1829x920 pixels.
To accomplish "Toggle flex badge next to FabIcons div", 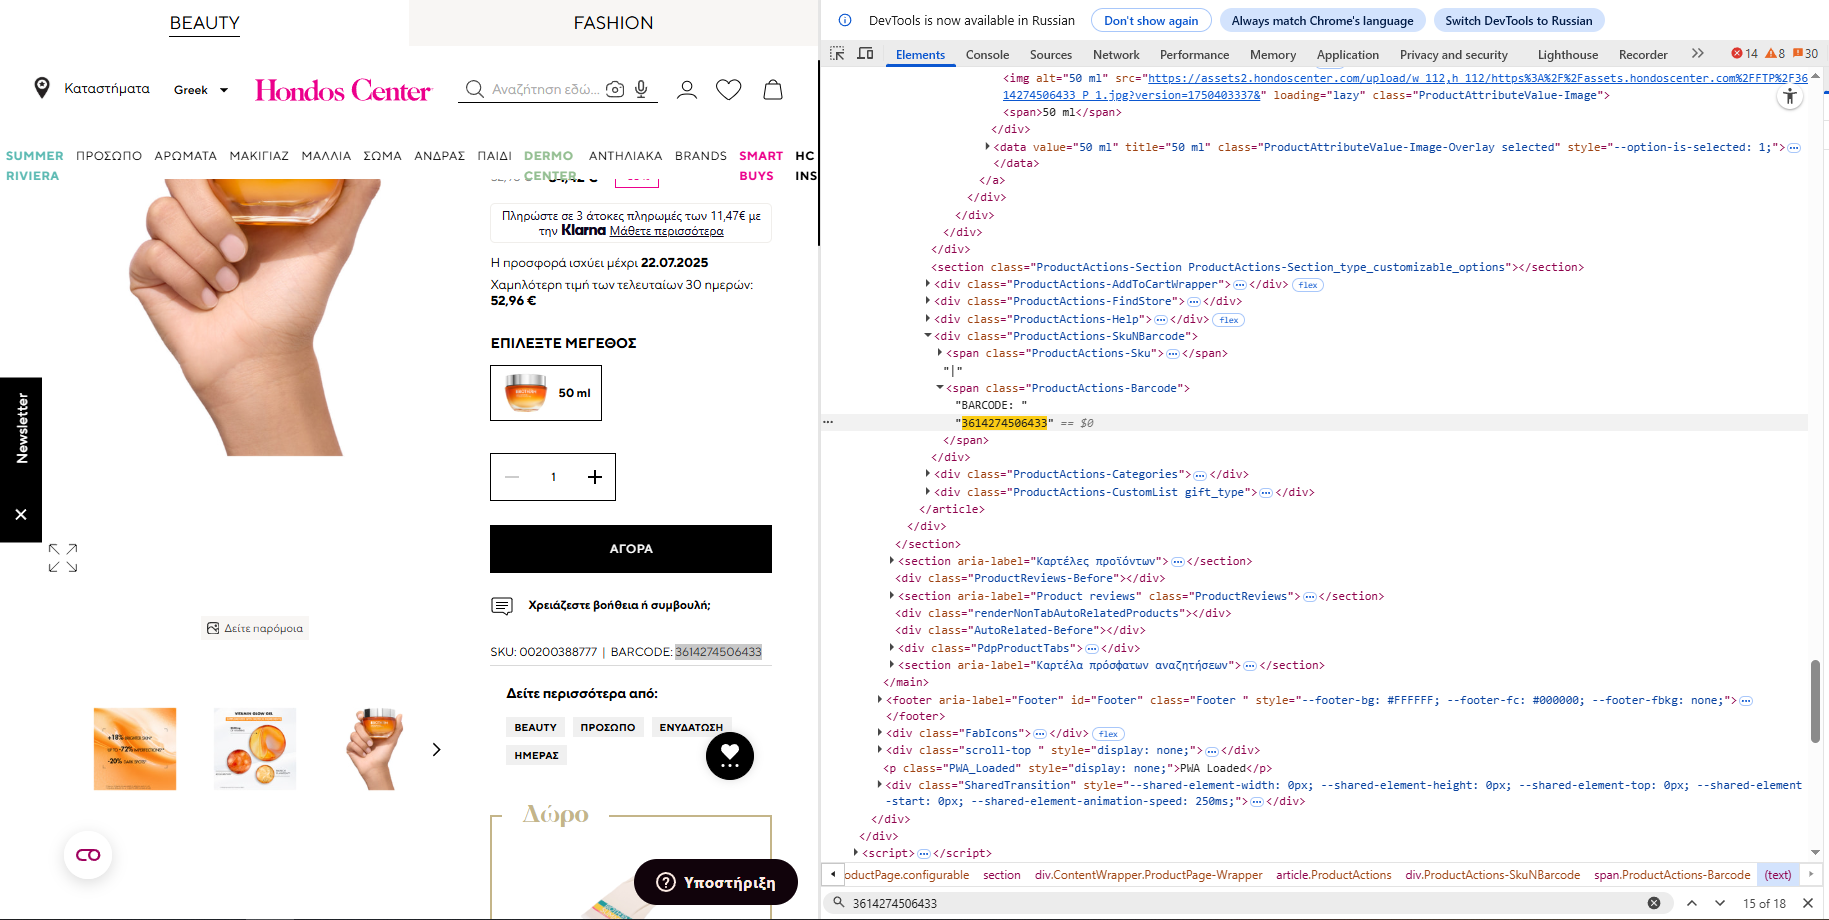I will (1108, 734).
